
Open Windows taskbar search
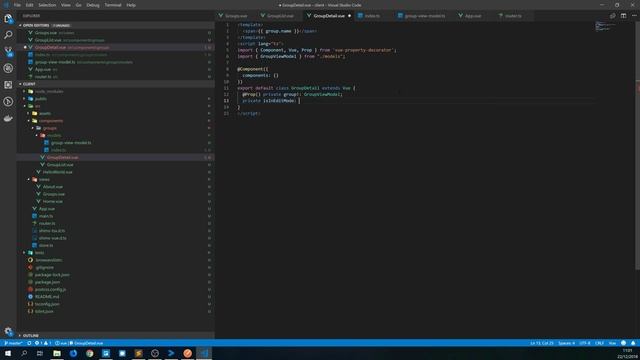(x=24, y=353)
